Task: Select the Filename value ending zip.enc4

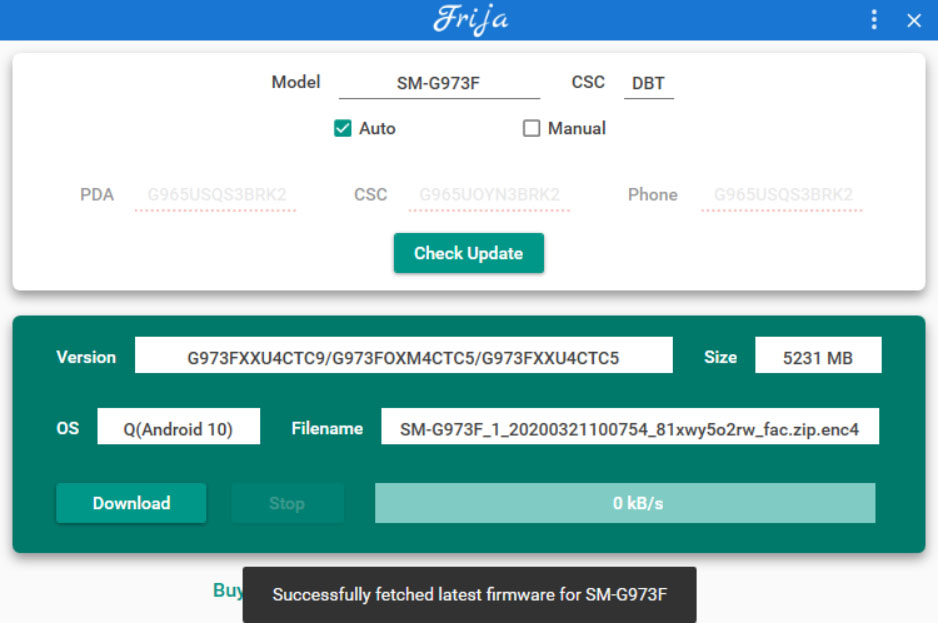Action: 630,427
